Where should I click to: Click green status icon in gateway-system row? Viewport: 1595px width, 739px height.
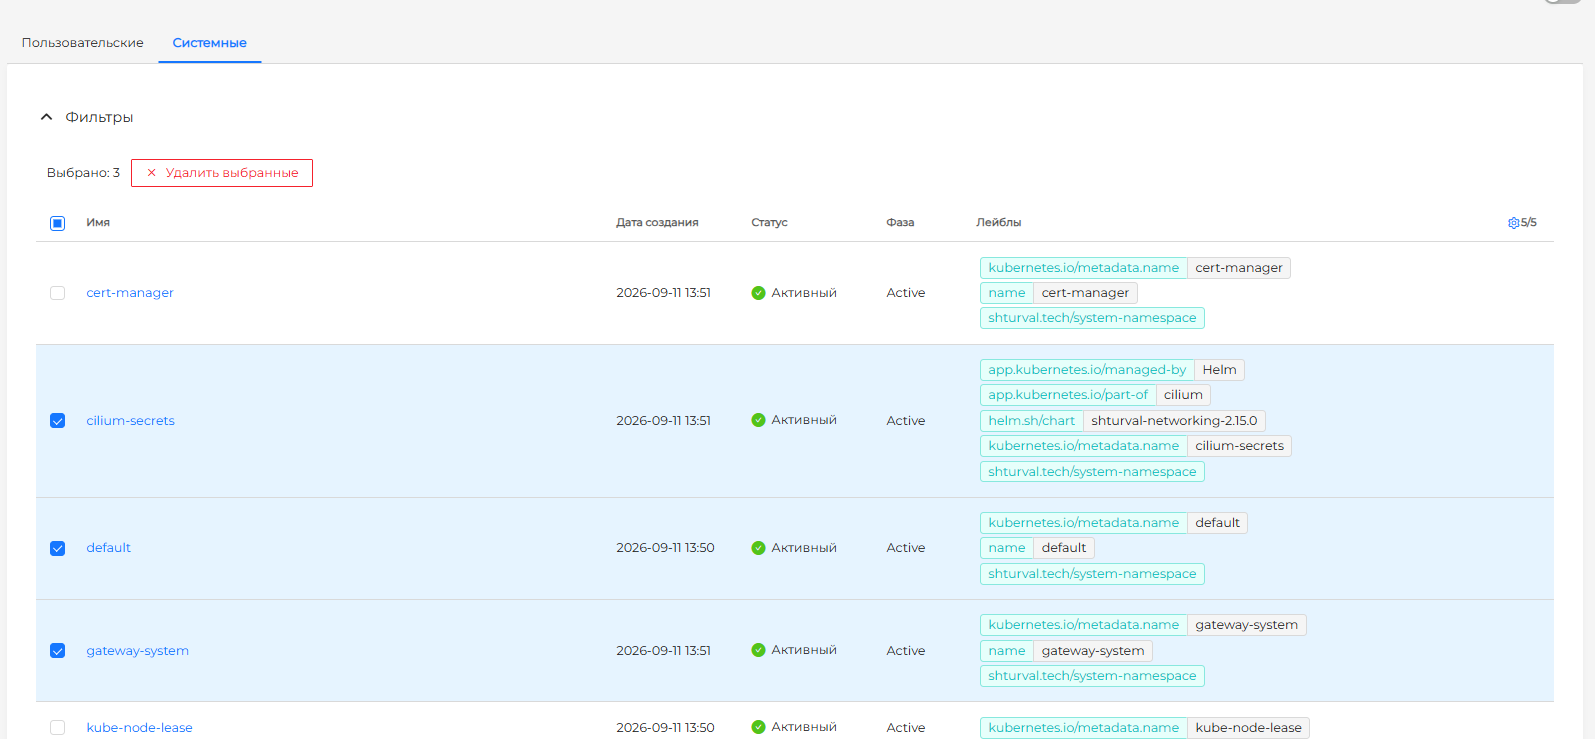pyautogui.click(x=758, y=650)
